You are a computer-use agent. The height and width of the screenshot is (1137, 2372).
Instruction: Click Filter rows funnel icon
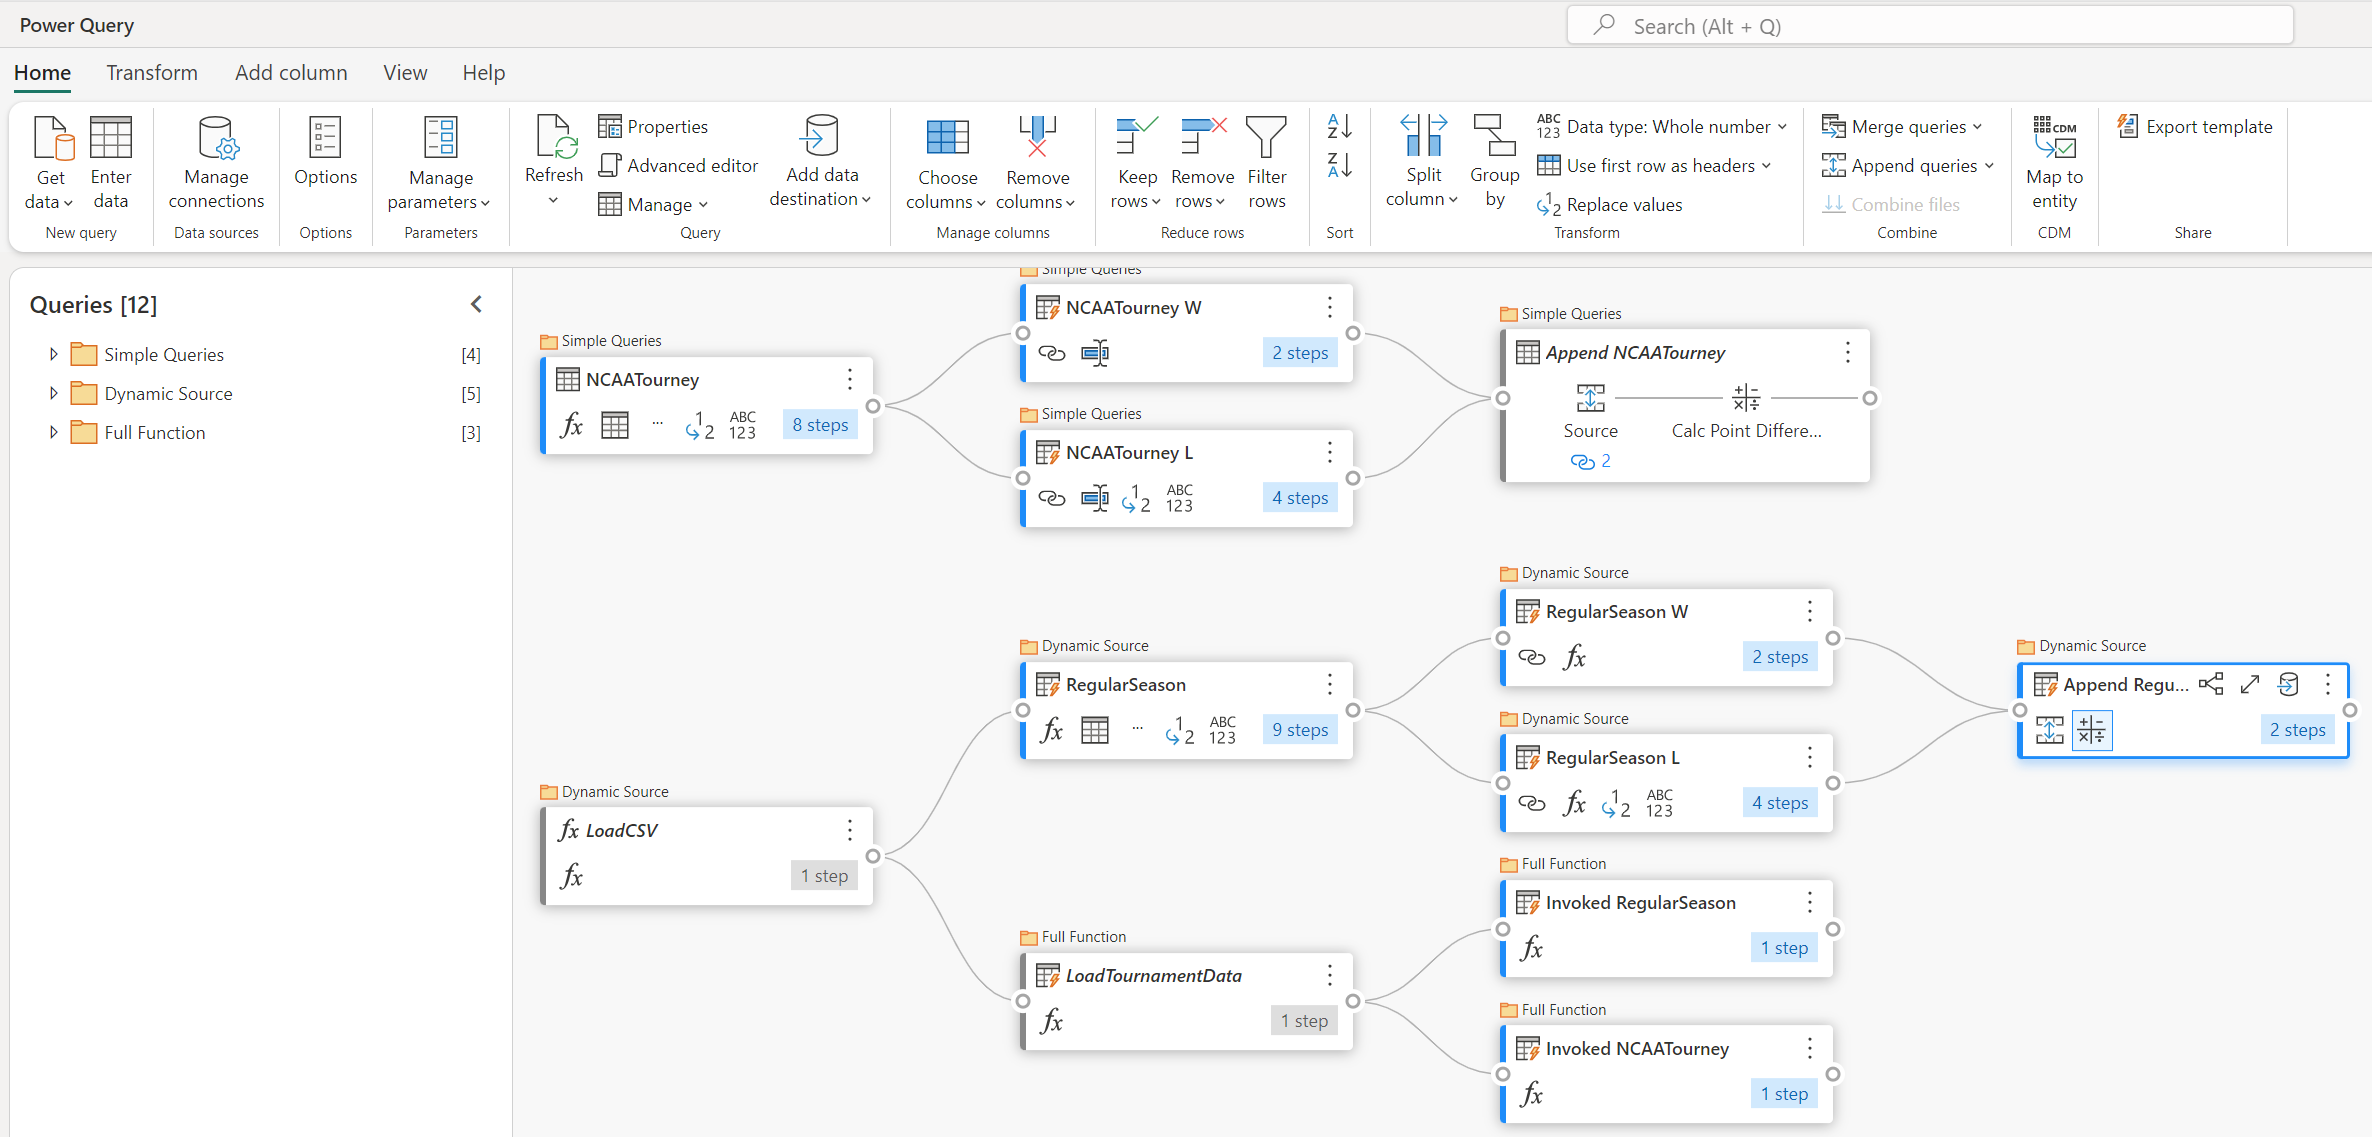pos(1266,137)
